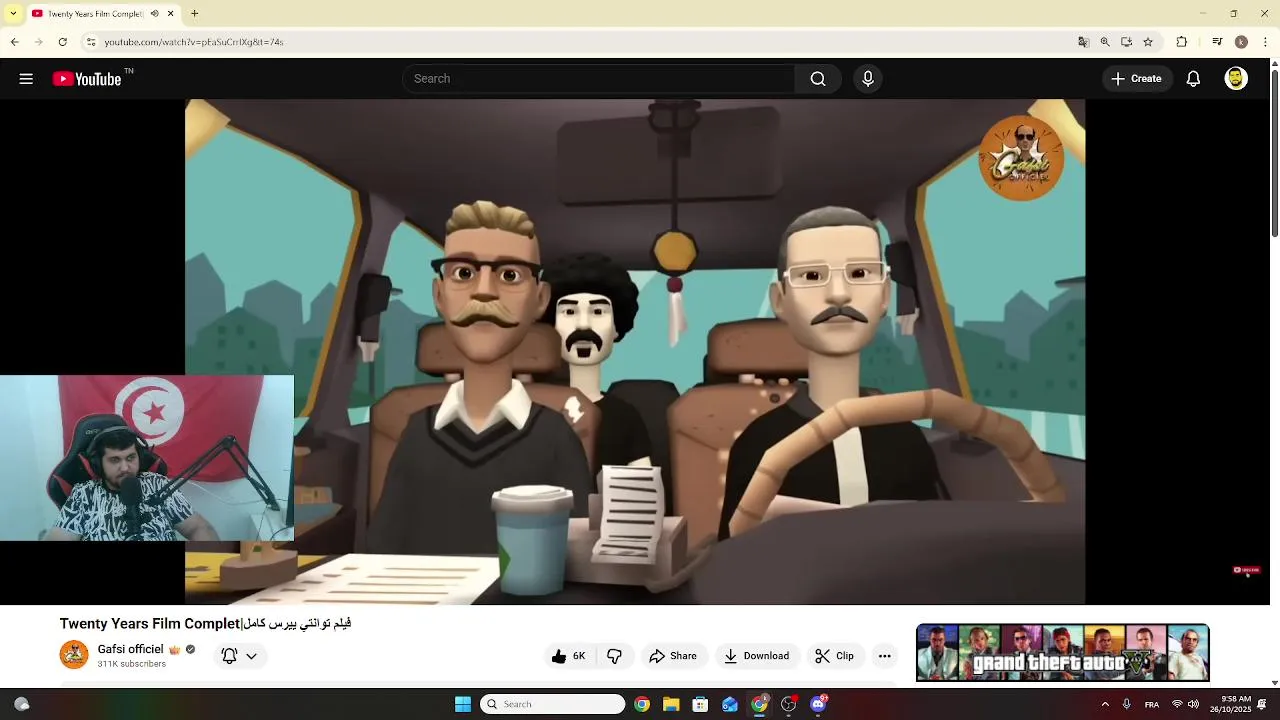Mute tab via speaker icon on tab
This screenshot has height=720, width=1280.
click(x=154, y=14)
